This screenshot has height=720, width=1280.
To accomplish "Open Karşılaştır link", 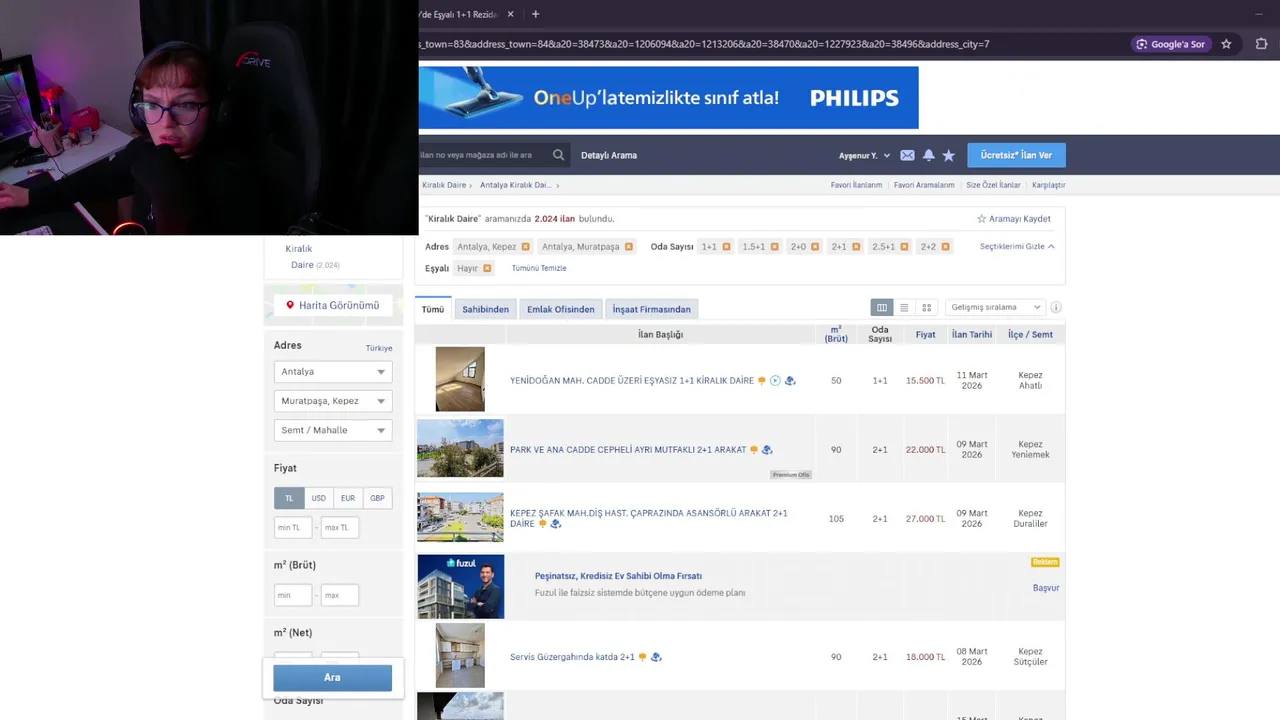I will [1048, 185].
